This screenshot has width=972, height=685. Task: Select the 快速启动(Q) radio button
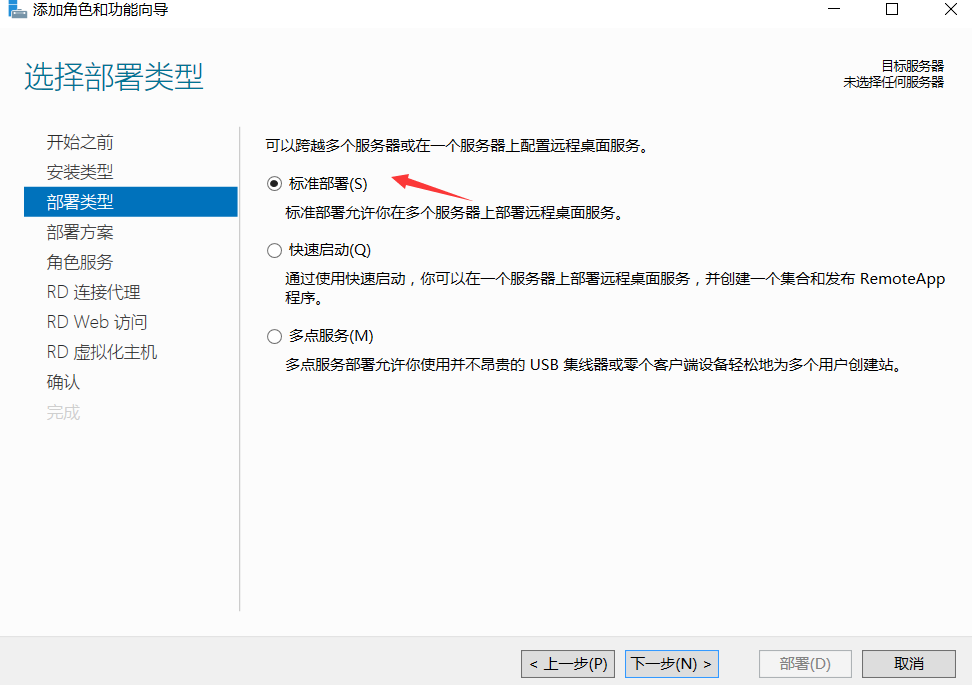275,251
